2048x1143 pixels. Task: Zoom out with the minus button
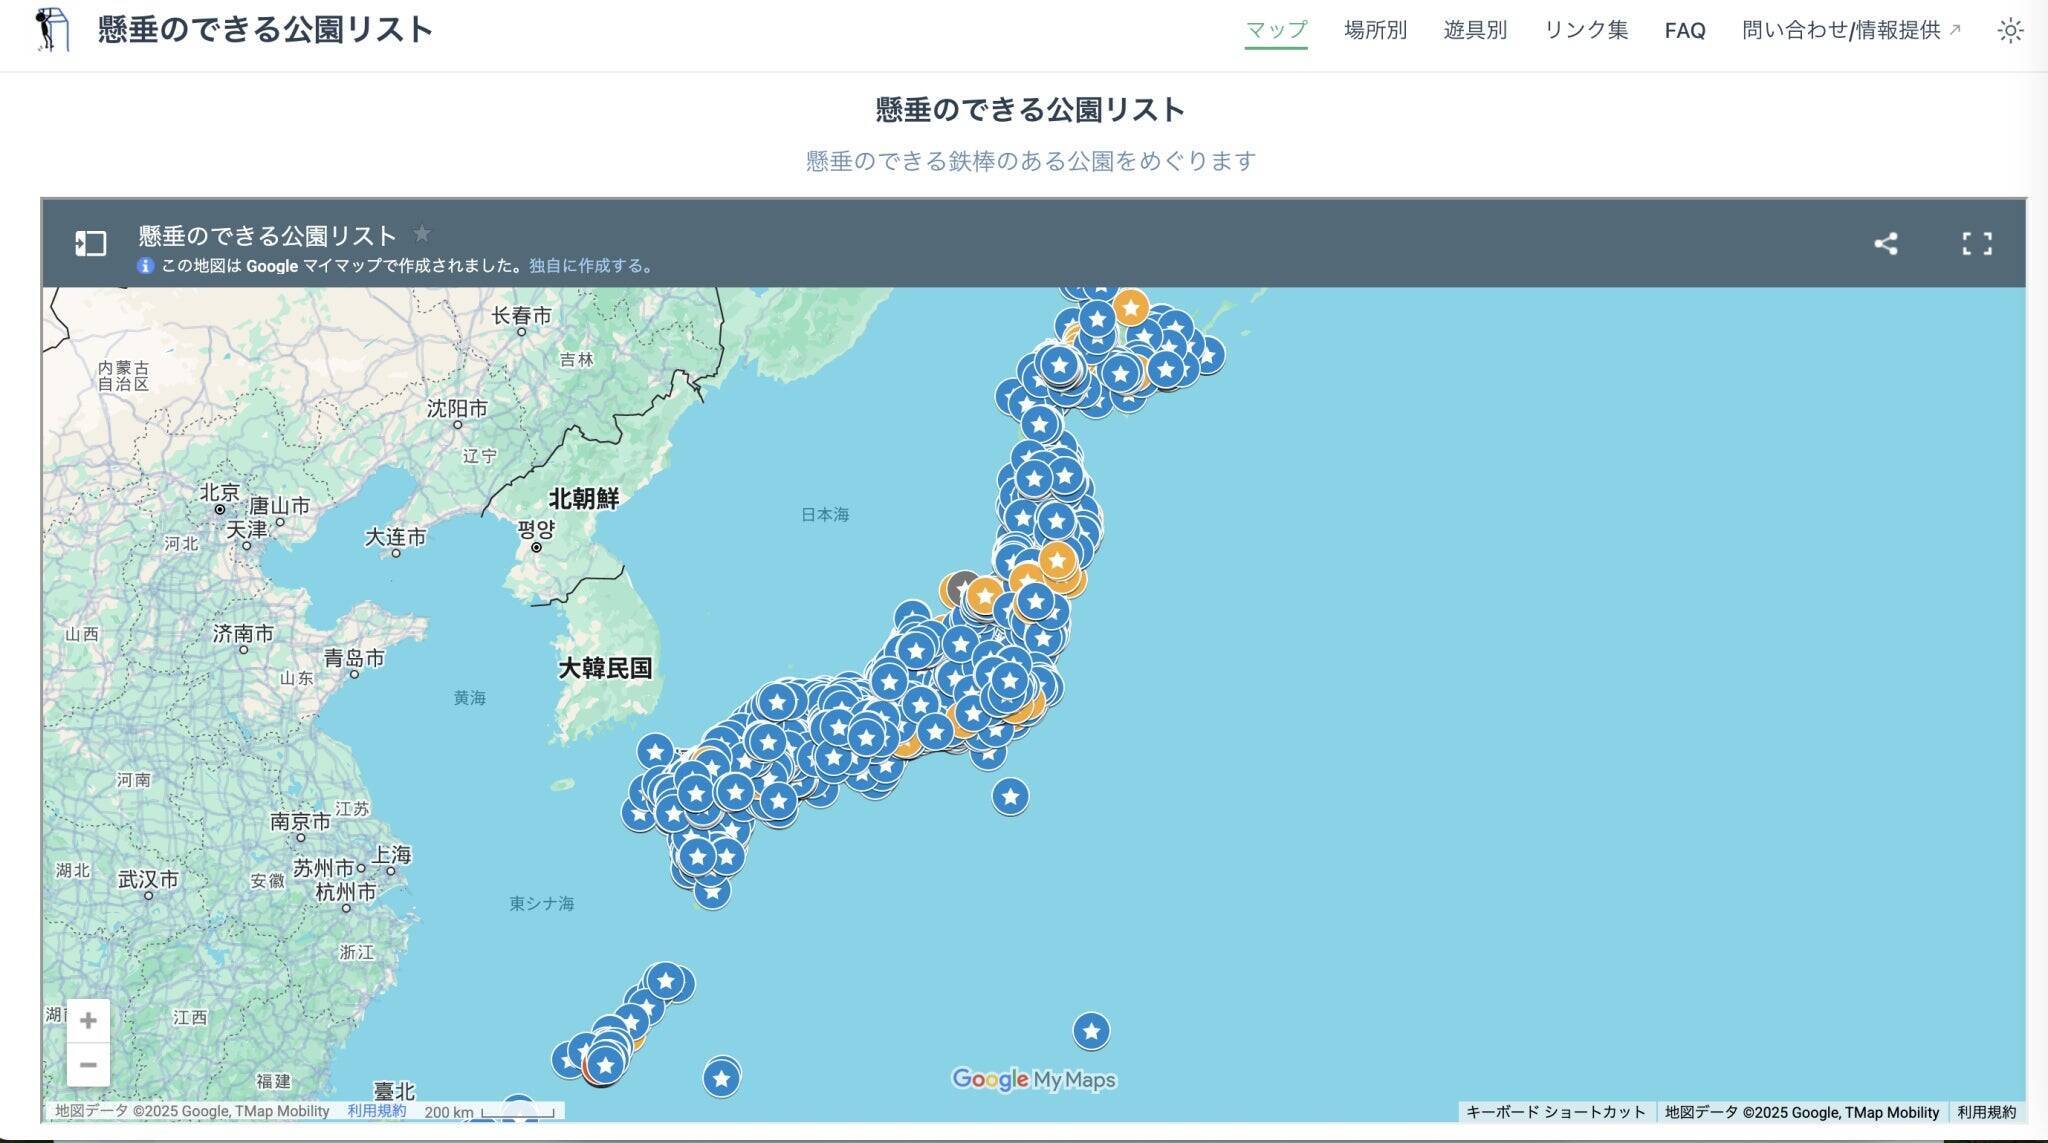(88, 1065)
